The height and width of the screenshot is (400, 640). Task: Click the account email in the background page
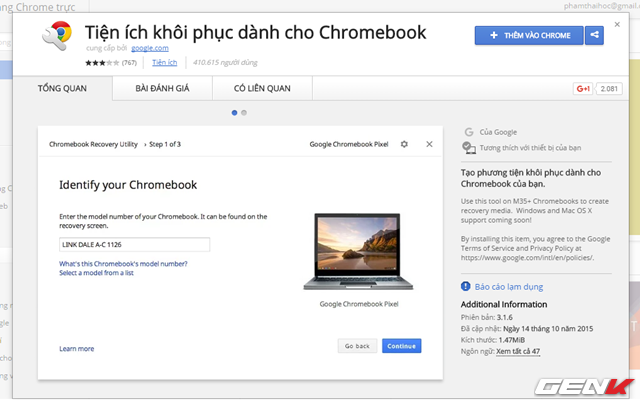(602, 6)
